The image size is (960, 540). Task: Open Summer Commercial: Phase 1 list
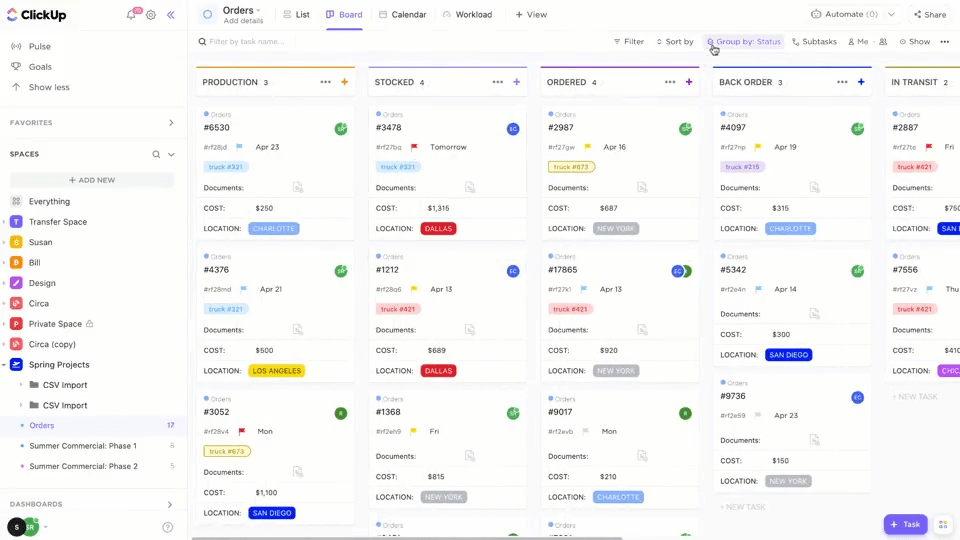click(83, 446)
